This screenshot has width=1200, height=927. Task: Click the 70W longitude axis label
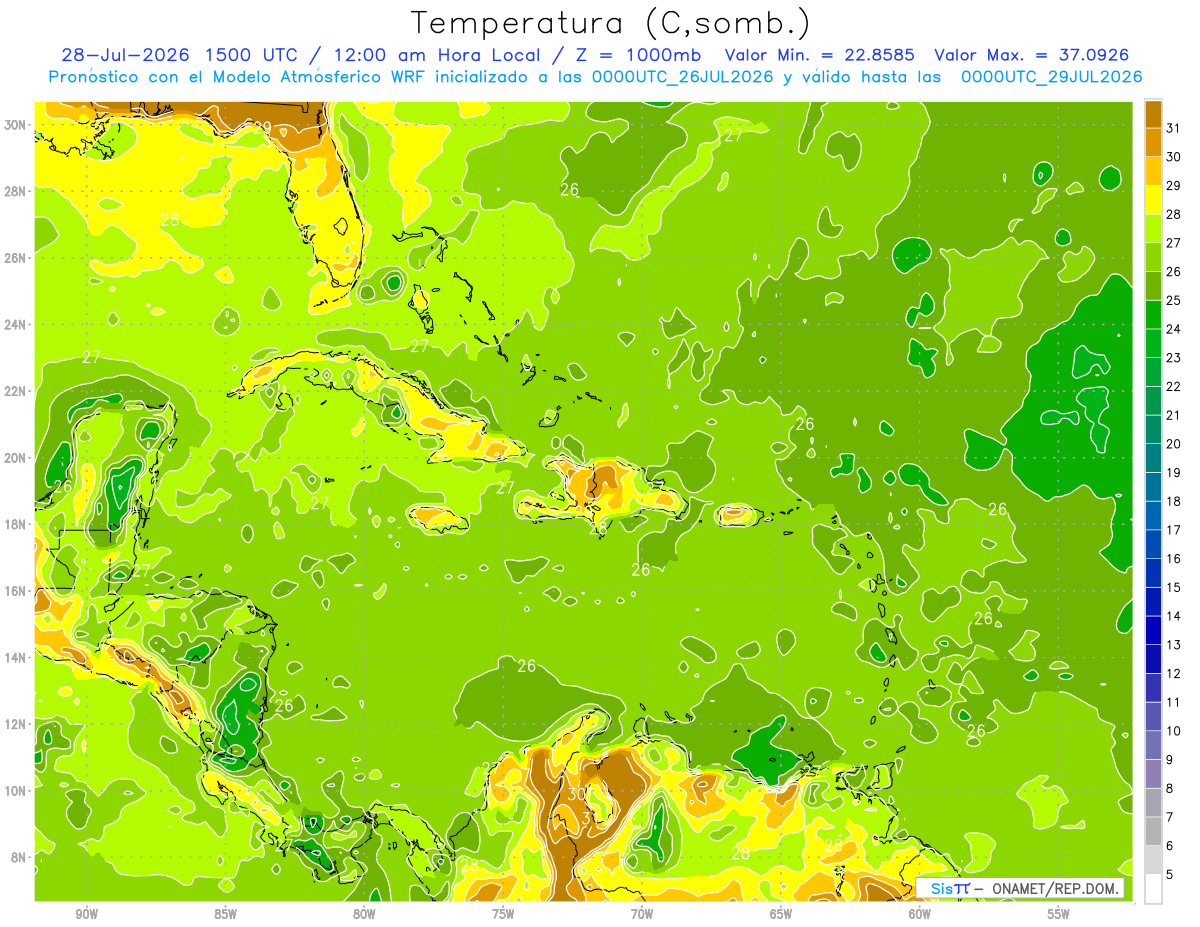pos(642,914)
